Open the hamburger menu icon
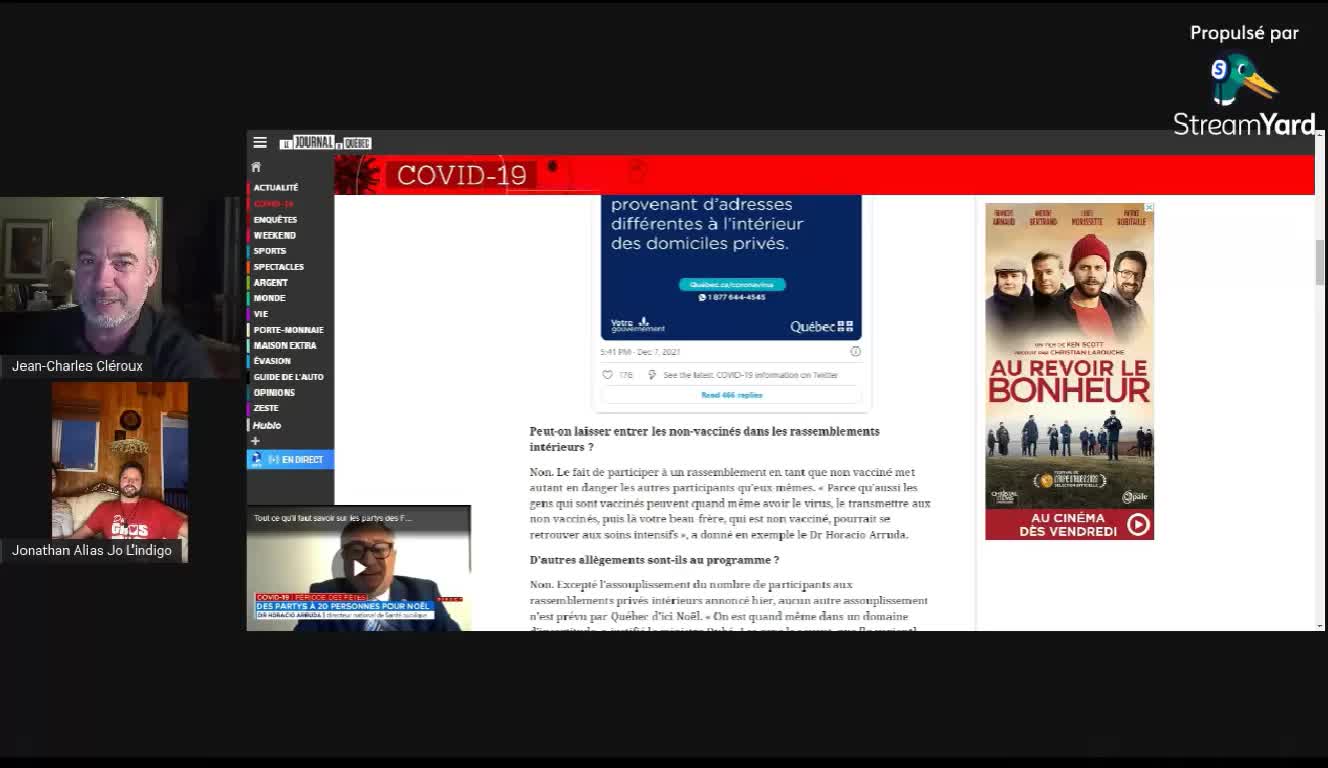The height and width of the screenshot is (768, 1328). [260, 143]
